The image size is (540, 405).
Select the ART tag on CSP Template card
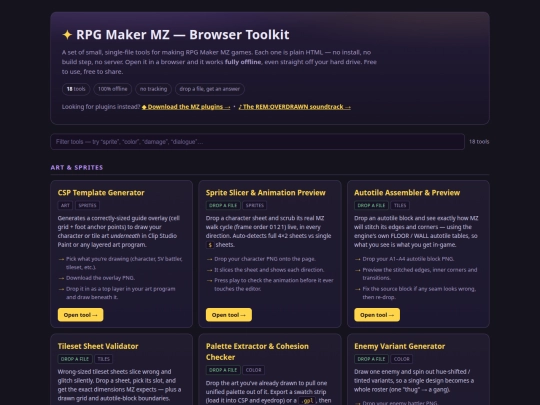tap(65, 206)
